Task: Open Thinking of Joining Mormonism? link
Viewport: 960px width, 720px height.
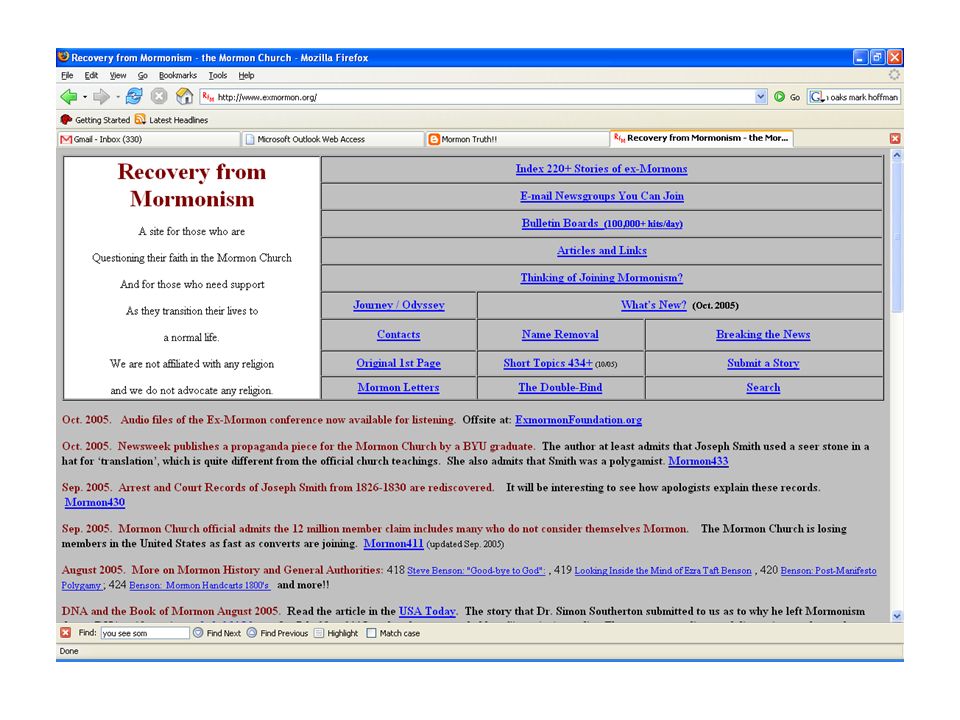Action: pos(601,277)
